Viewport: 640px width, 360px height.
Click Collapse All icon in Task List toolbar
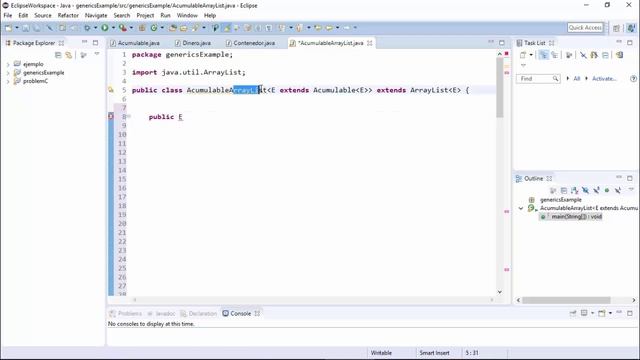coord(605,55)
